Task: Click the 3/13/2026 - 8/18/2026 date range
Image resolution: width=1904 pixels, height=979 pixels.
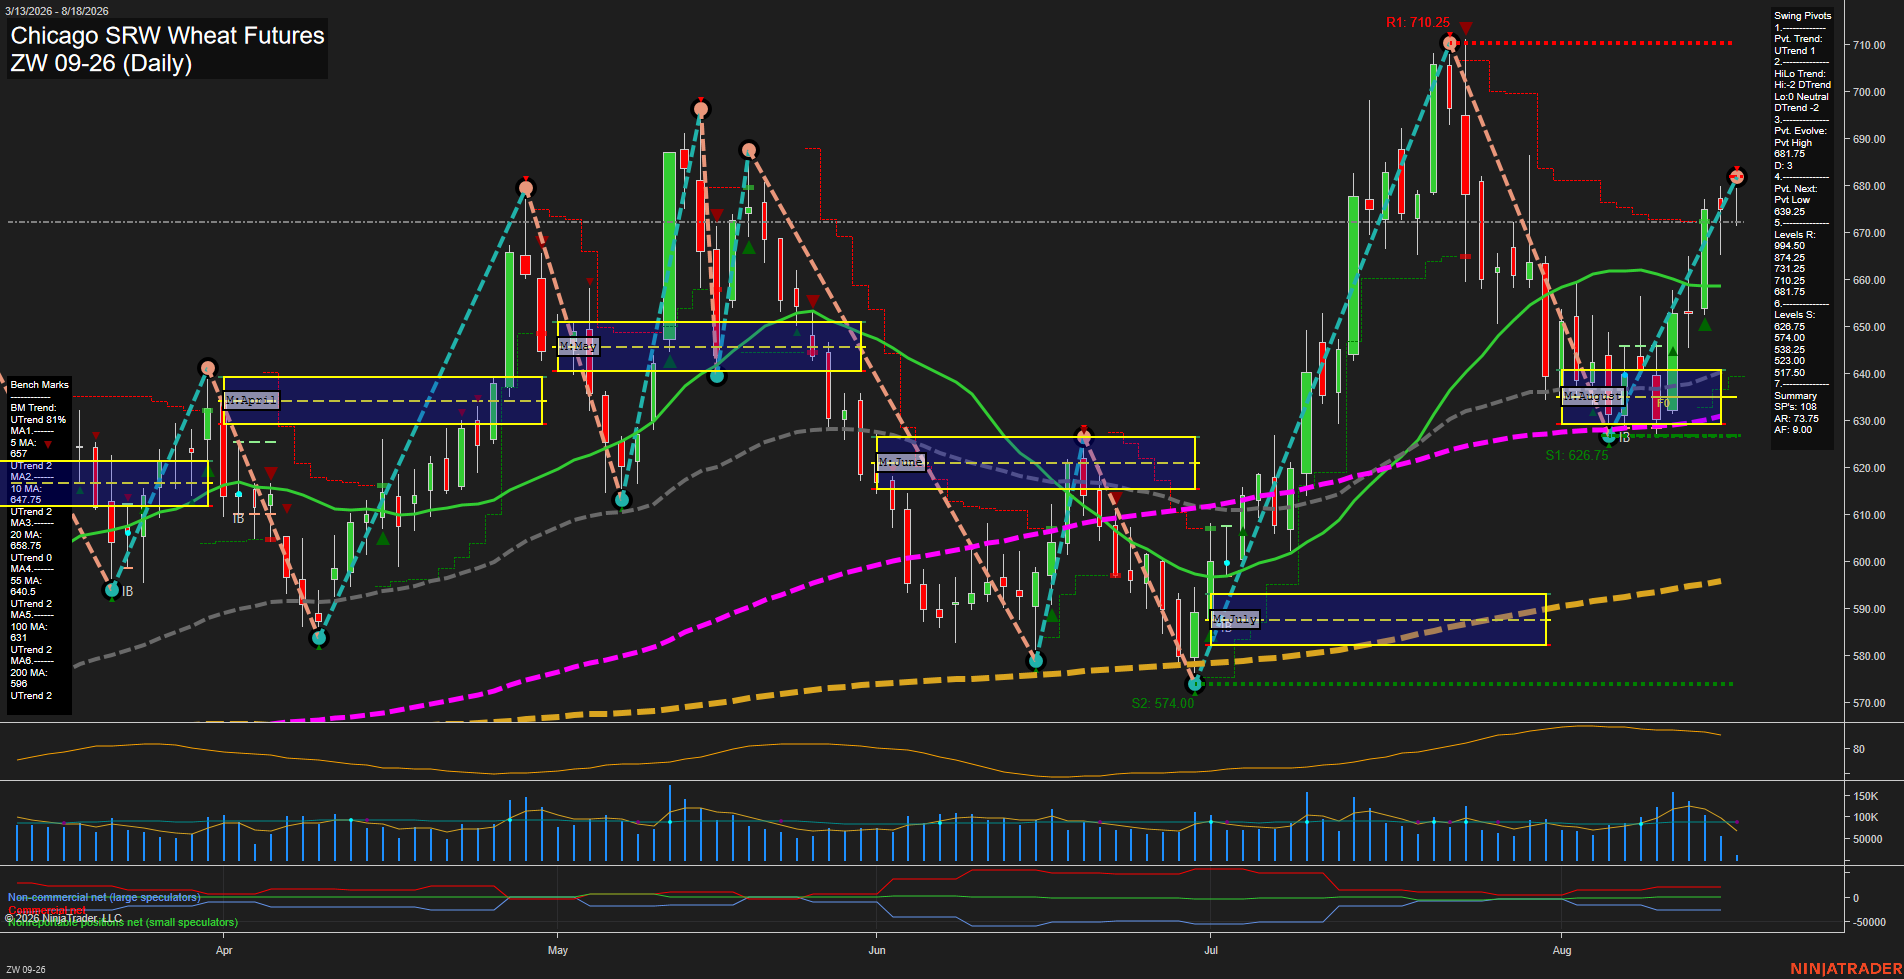Action: click(x=57, y=11)
